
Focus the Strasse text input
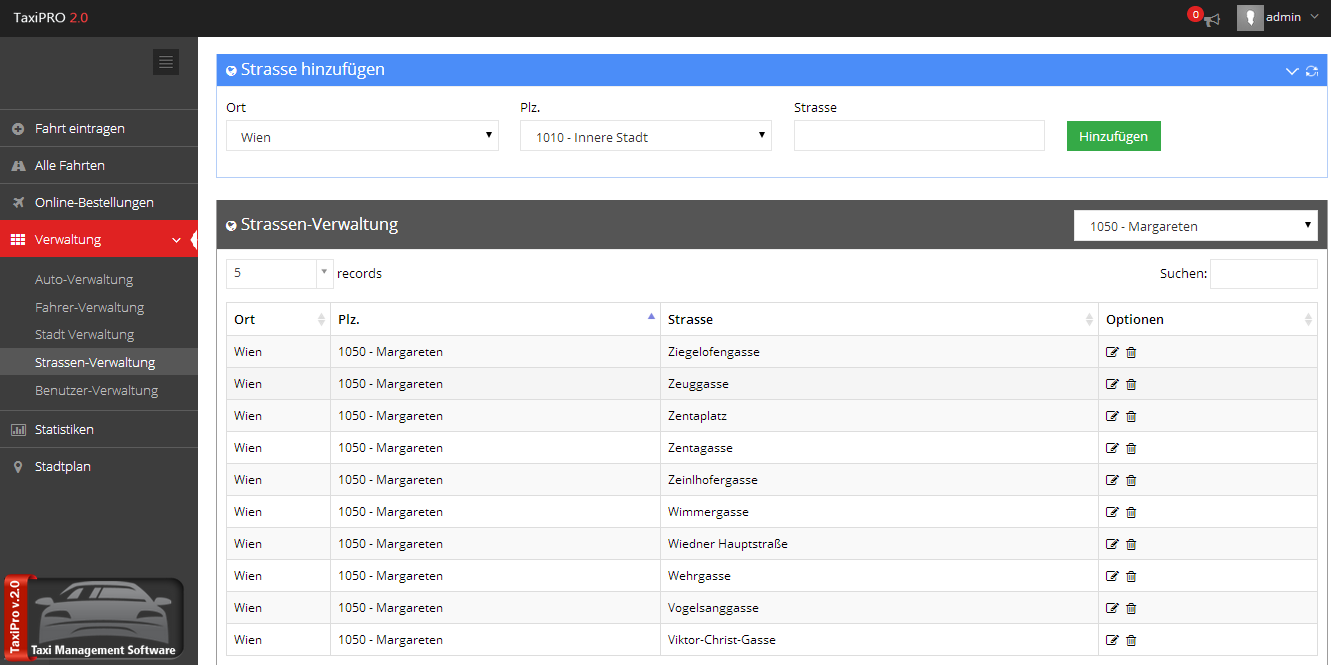(x=919, y=136)
